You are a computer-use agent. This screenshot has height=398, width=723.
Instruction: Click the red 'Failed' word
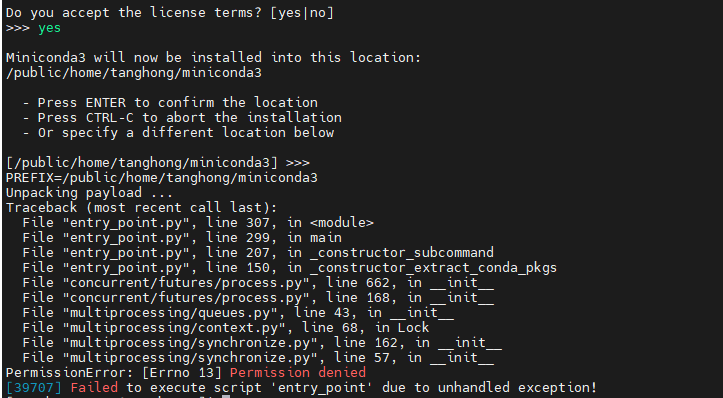click(x=94, y=387)
